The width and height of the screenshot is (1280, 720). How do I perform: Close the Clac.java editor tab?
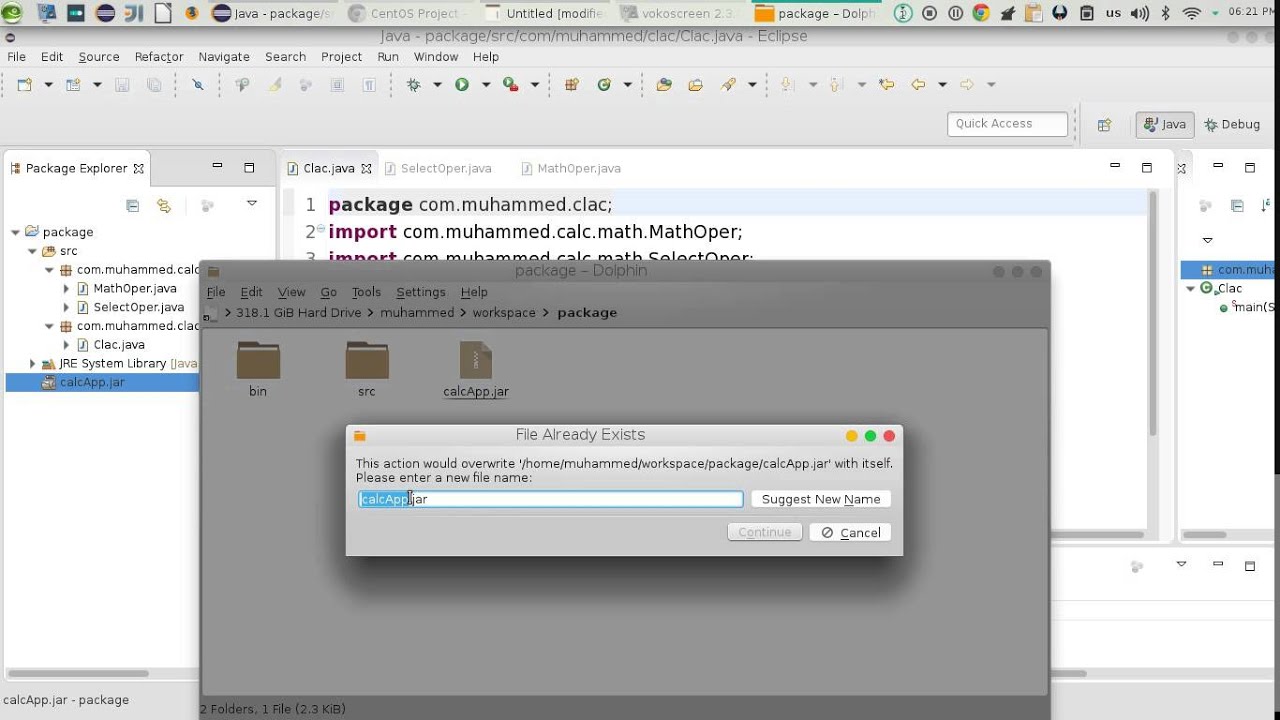pyautogui.click(x=366, y=169)
